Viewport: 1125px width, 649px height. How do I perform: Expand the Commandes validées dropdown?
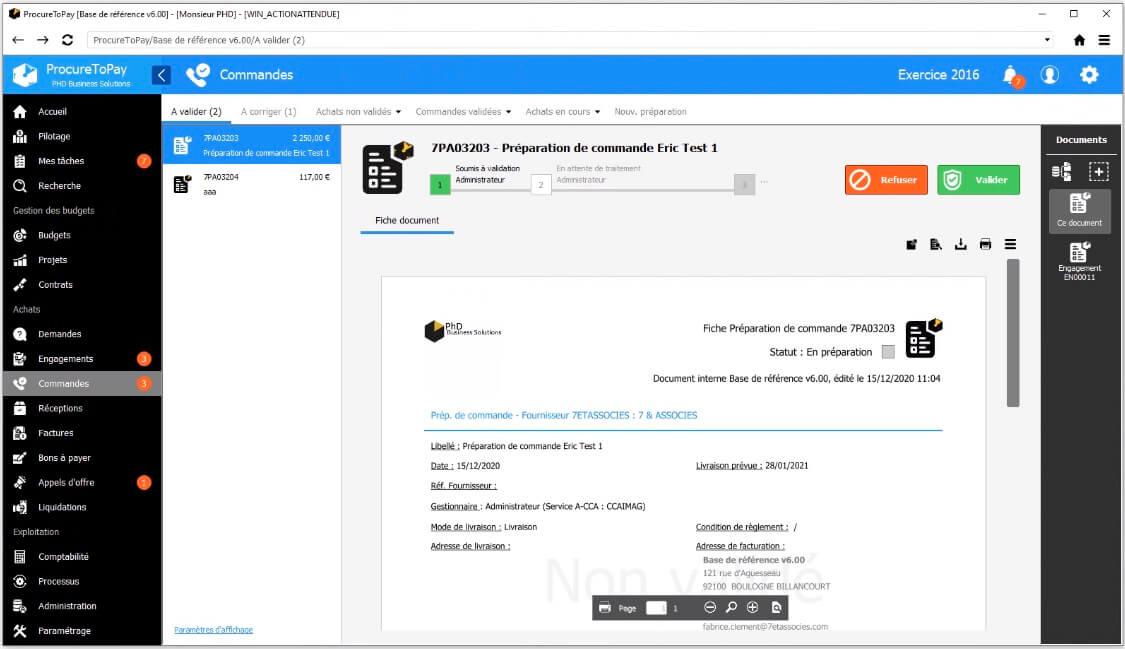[x=463, y=112]
